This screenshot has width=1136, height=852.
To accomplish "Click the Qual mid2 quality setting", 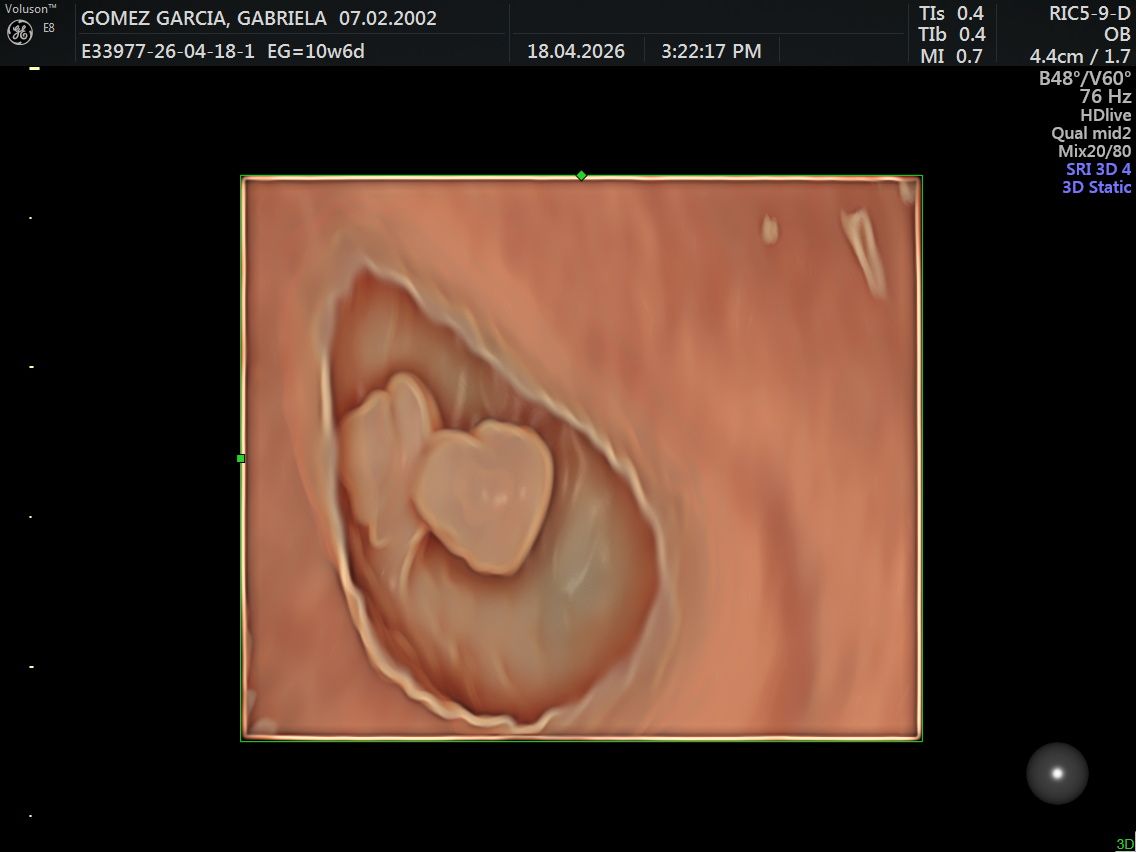I will pos(1091,133).
